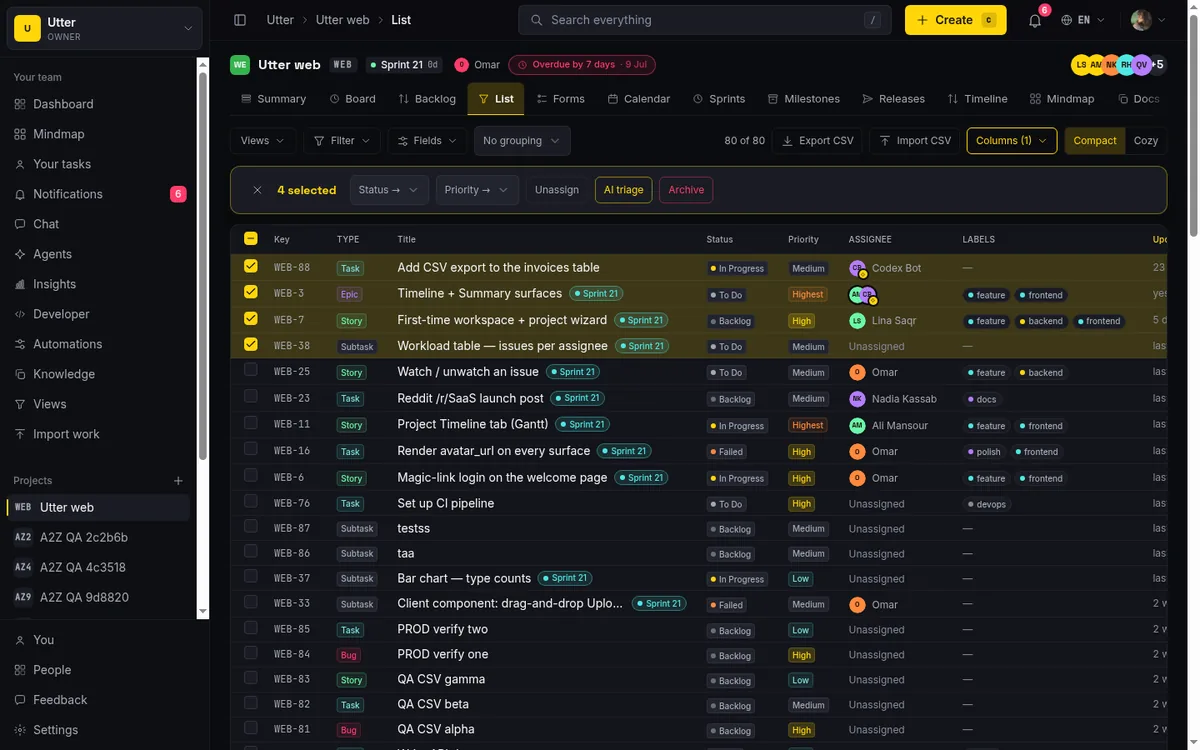Expand the No grouping dropdown
Screen dimensions: 1200x750
click(522, 141)
